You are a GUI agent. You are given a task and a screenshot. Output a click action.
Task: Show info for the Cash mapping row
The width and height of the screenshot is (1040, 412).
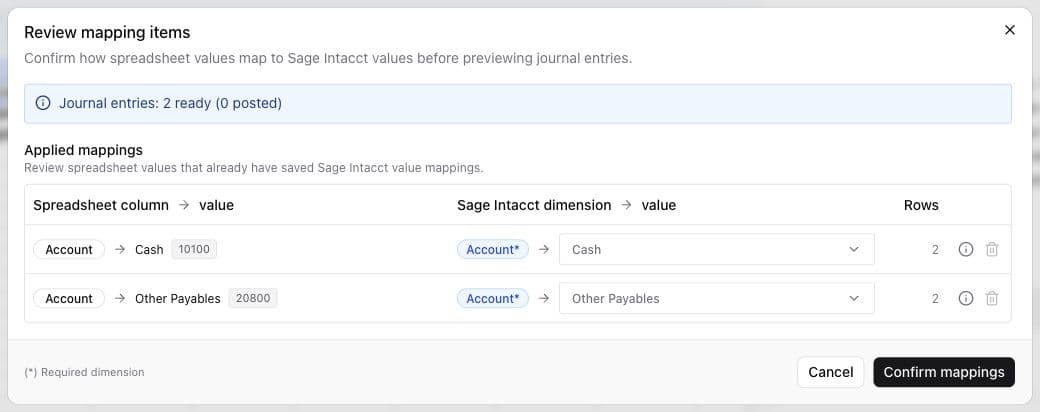[x=966, y=249]
